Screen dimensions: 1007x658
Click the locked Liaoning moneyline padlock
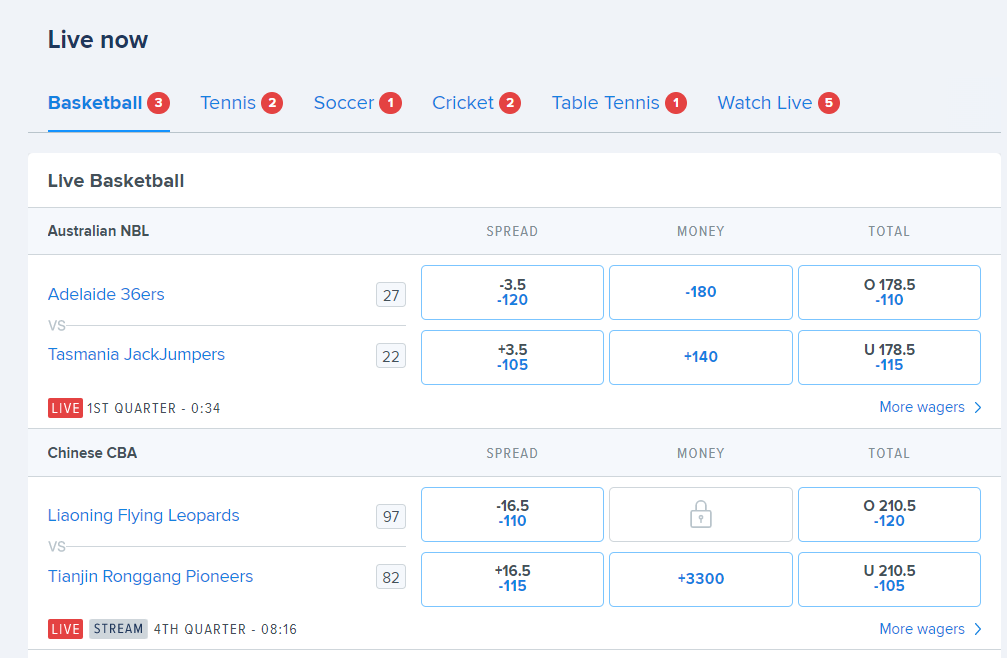701,514
